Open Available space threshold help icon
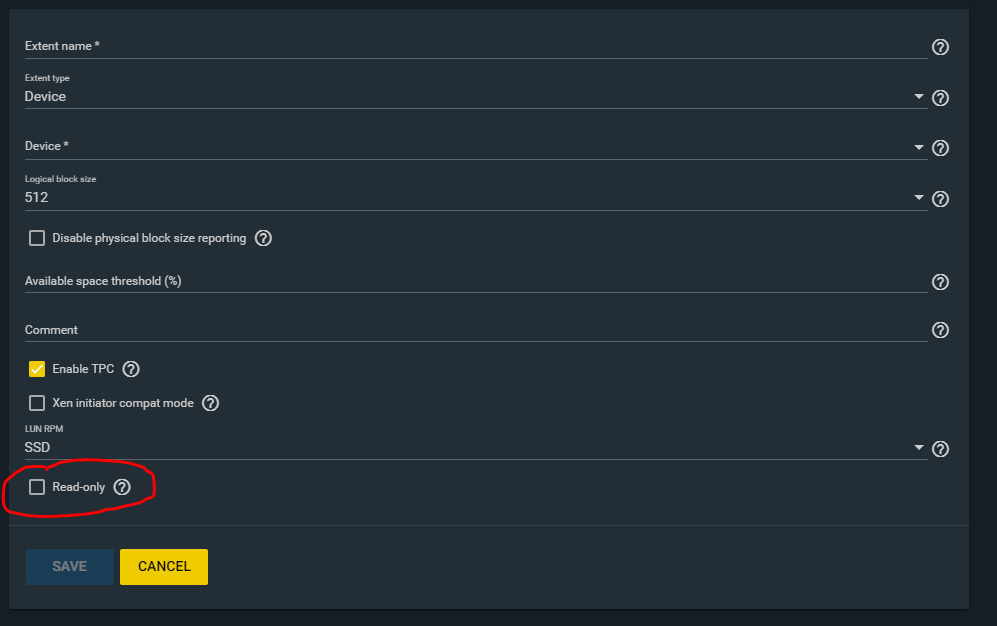This screenshot has height=626, width=997. pos(940,282)
